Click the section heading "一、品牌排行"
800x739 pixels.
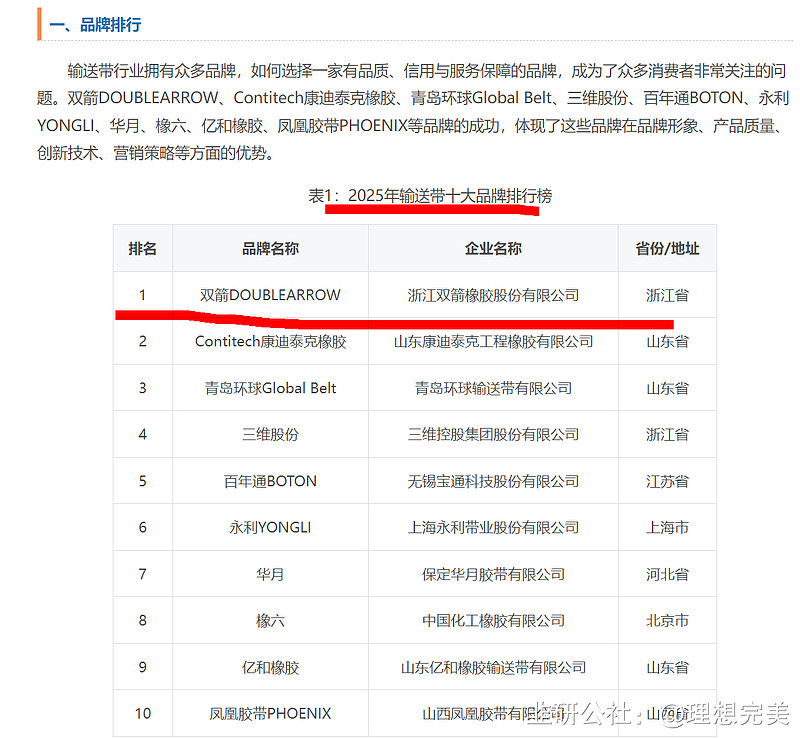pos(95,24)
